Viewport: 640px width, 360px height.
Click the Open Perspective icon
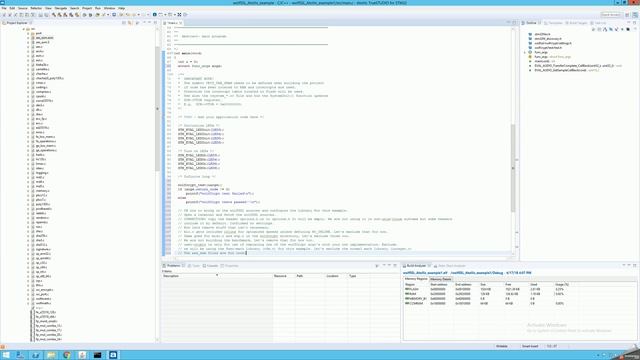click(x=627, y=15)
